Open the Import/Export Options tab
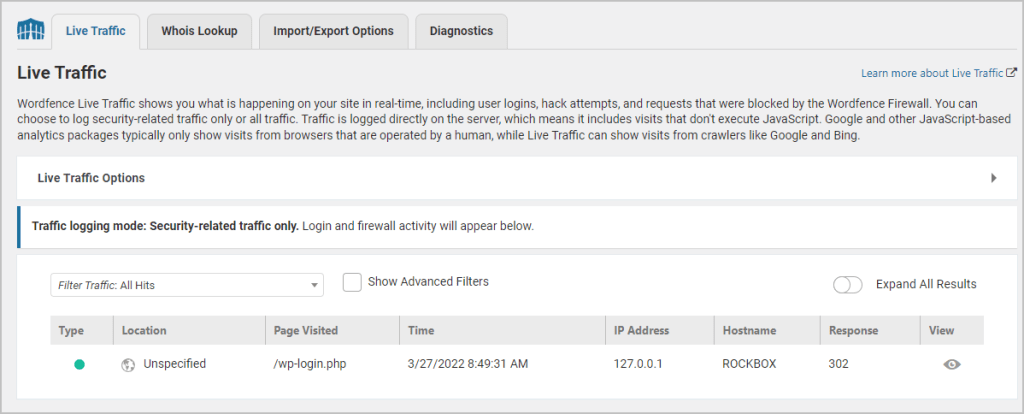Image resolution: width=1024 pixels, height=414 pixels. (334, 31)
